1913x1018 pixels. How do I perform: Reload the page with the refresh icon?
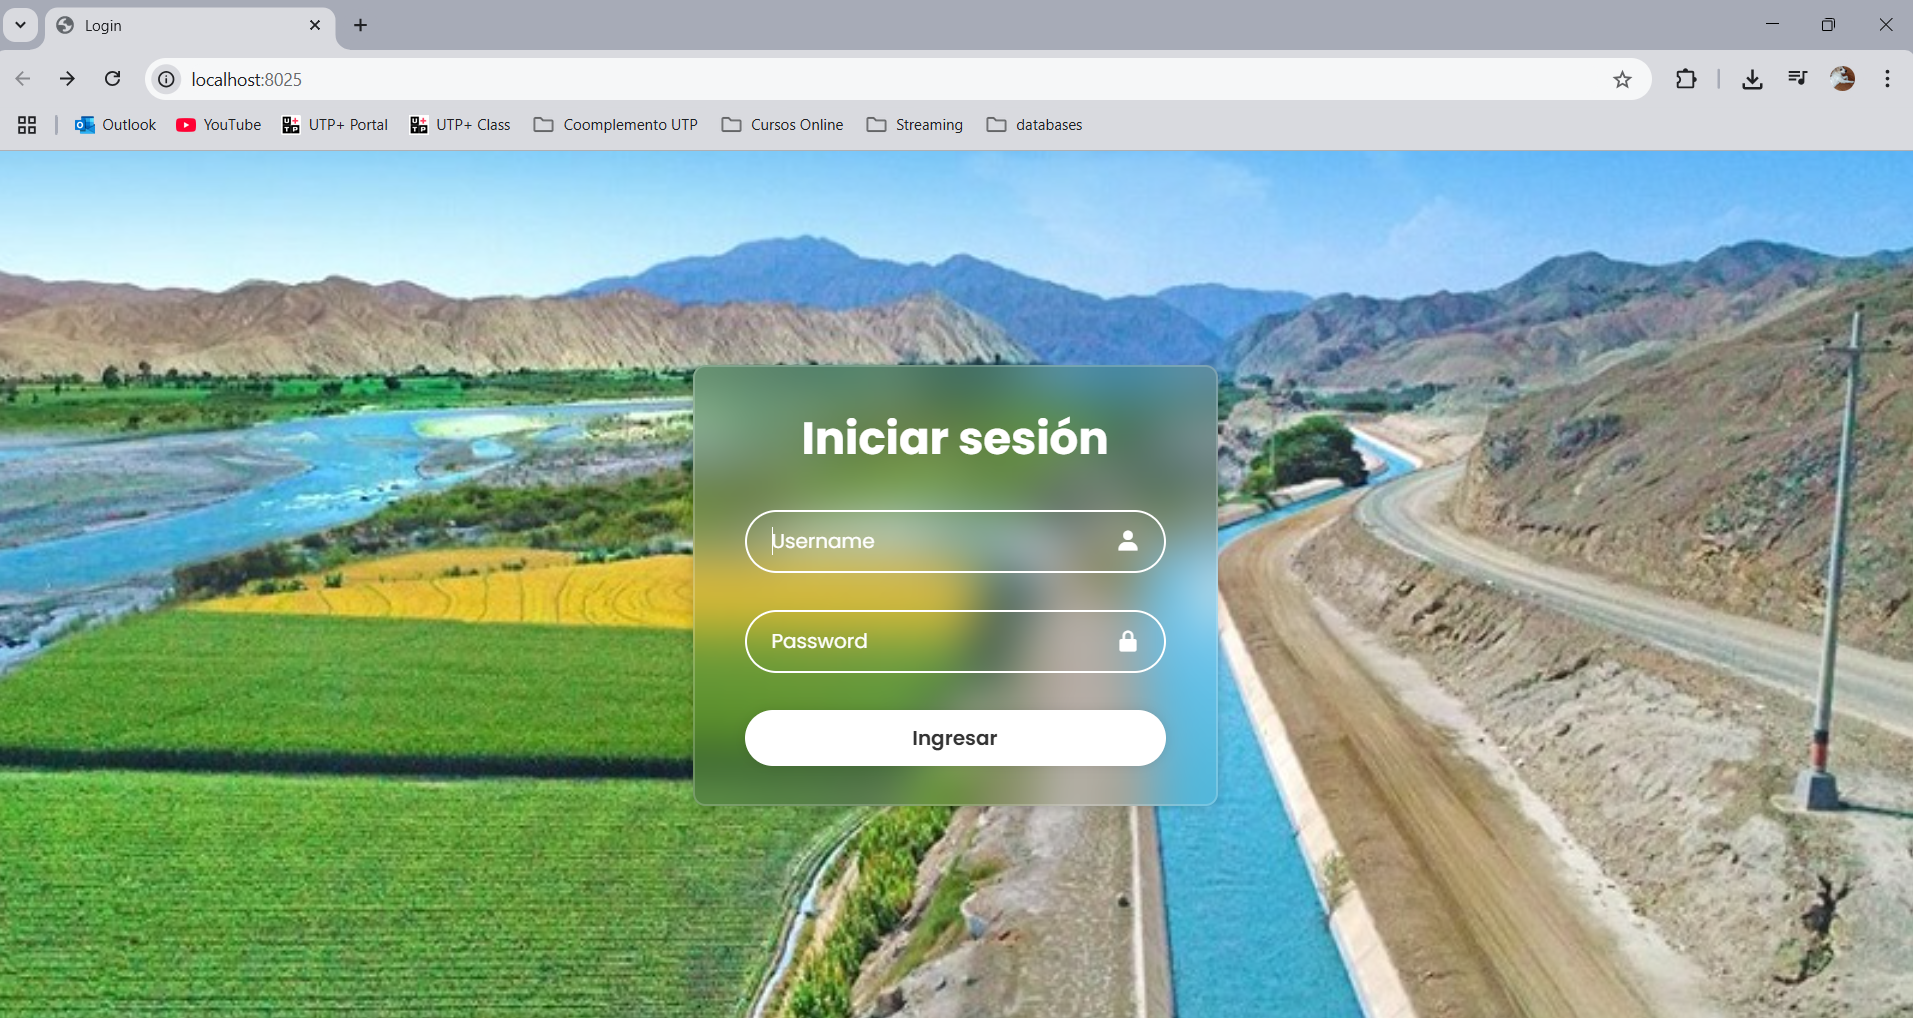pos(113,79)
